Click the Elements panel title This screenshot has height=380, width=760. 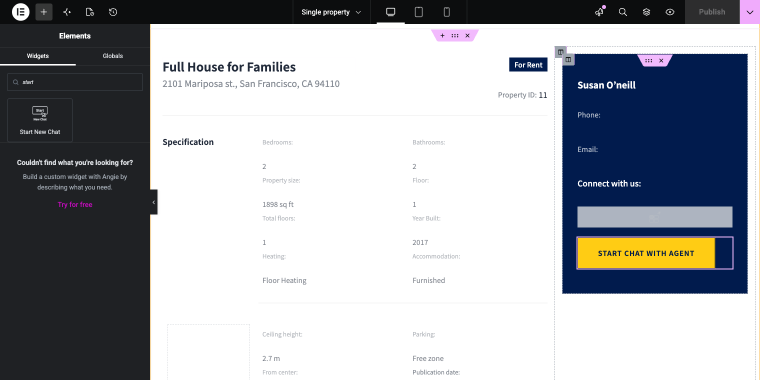pos(75,36)
